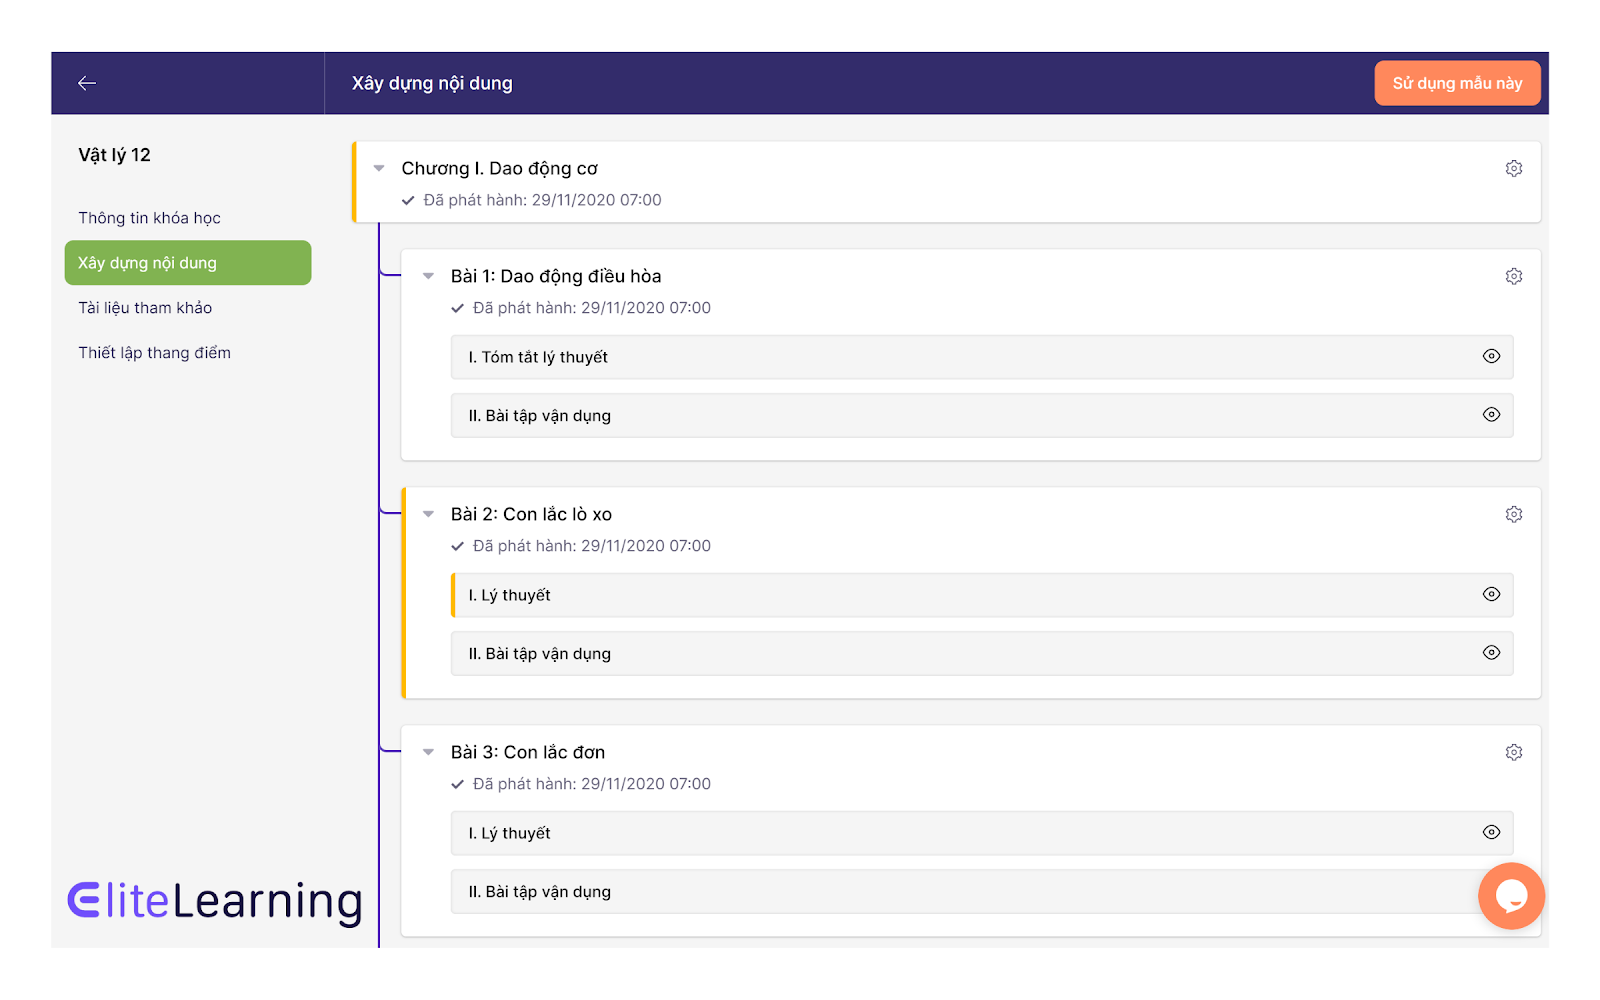Click the Bài 3: Con lắc đơn title
This screenshot has width=1600, height=1000.
click(x=528, y=752)
